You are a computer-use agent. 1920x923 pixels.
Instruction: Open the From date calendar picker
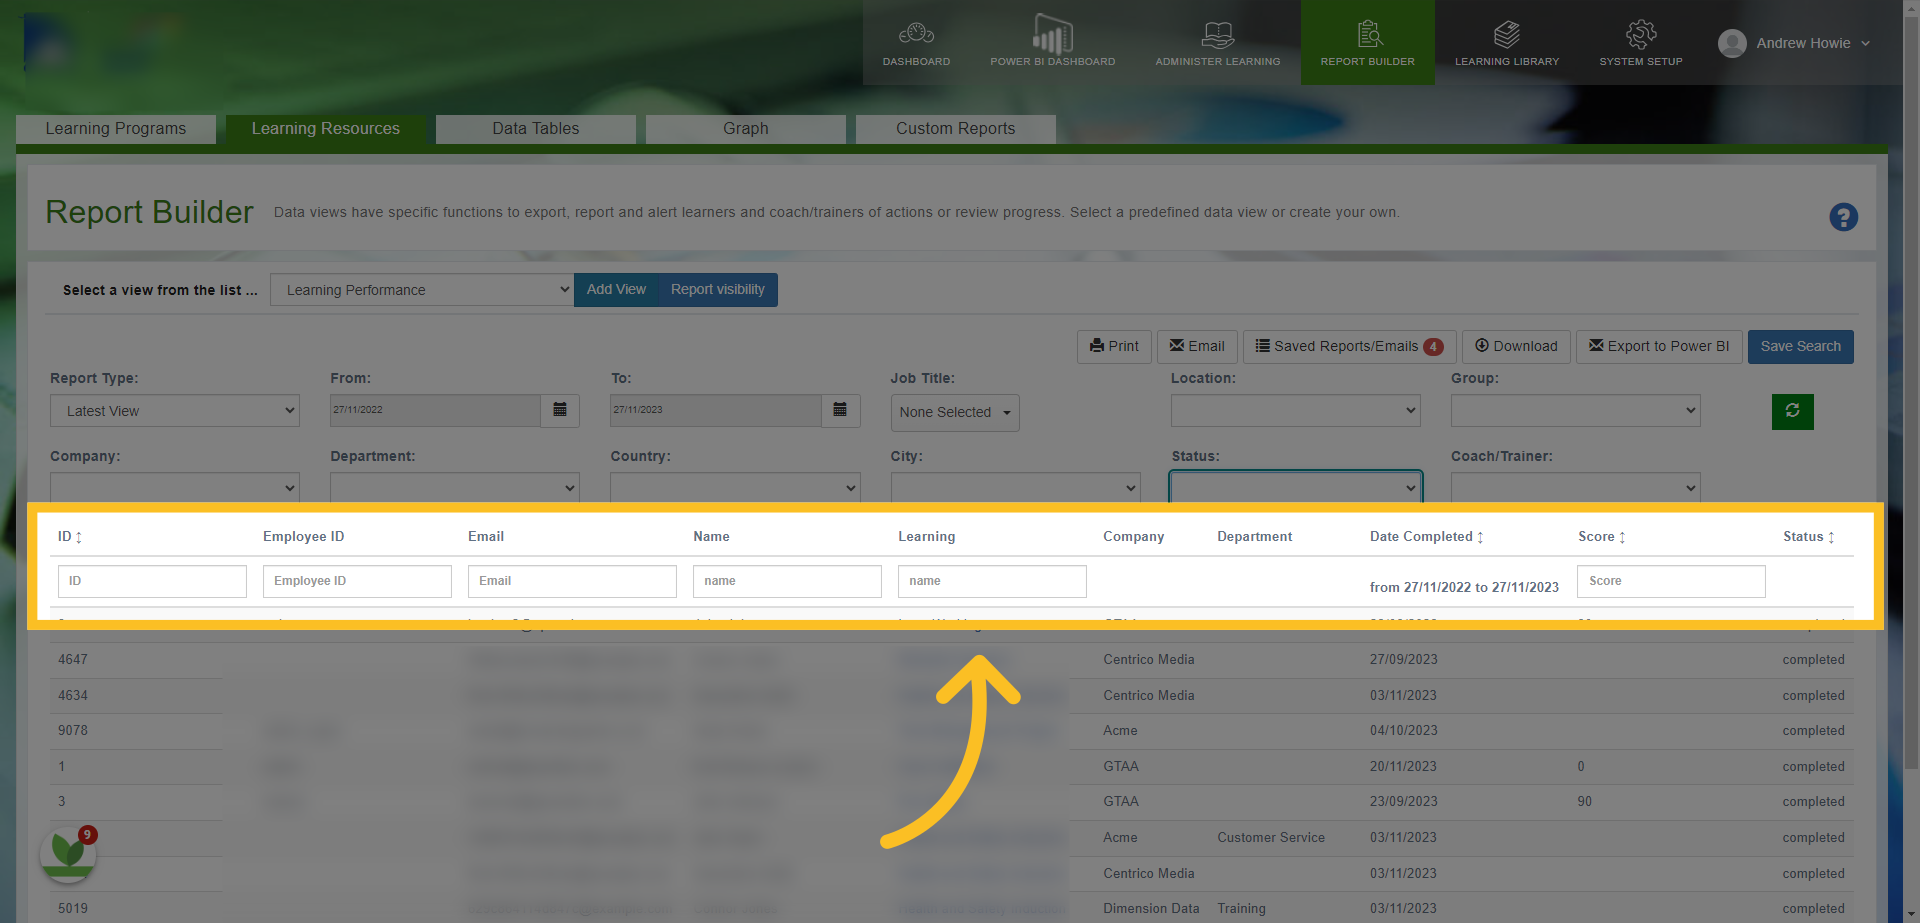[x=560, y=410]
